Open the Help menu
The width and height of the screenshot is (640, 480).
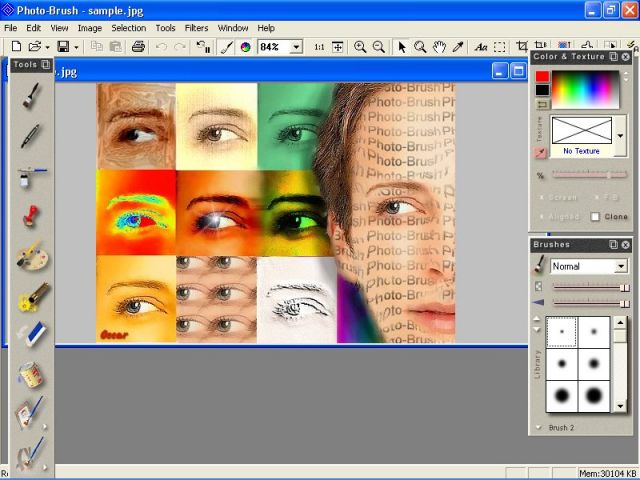[x=266, y=28]
